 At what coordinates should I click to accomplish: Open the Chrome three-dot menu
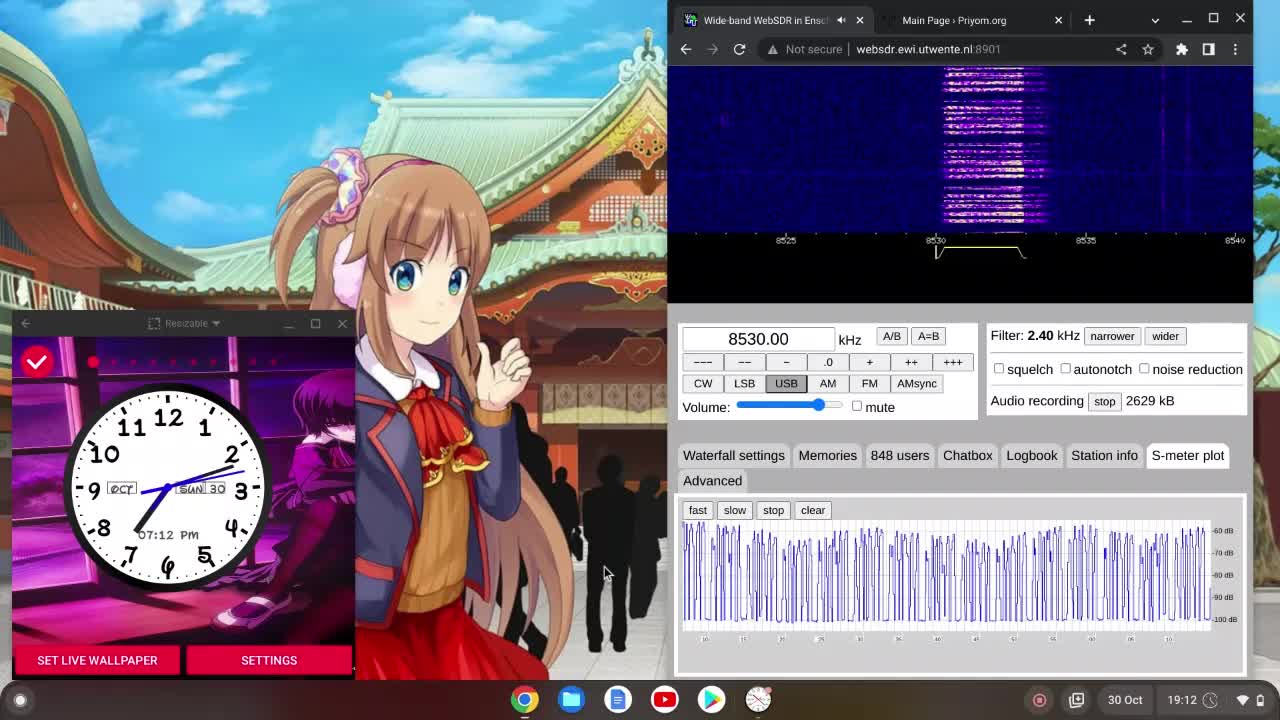[1235, 49]
